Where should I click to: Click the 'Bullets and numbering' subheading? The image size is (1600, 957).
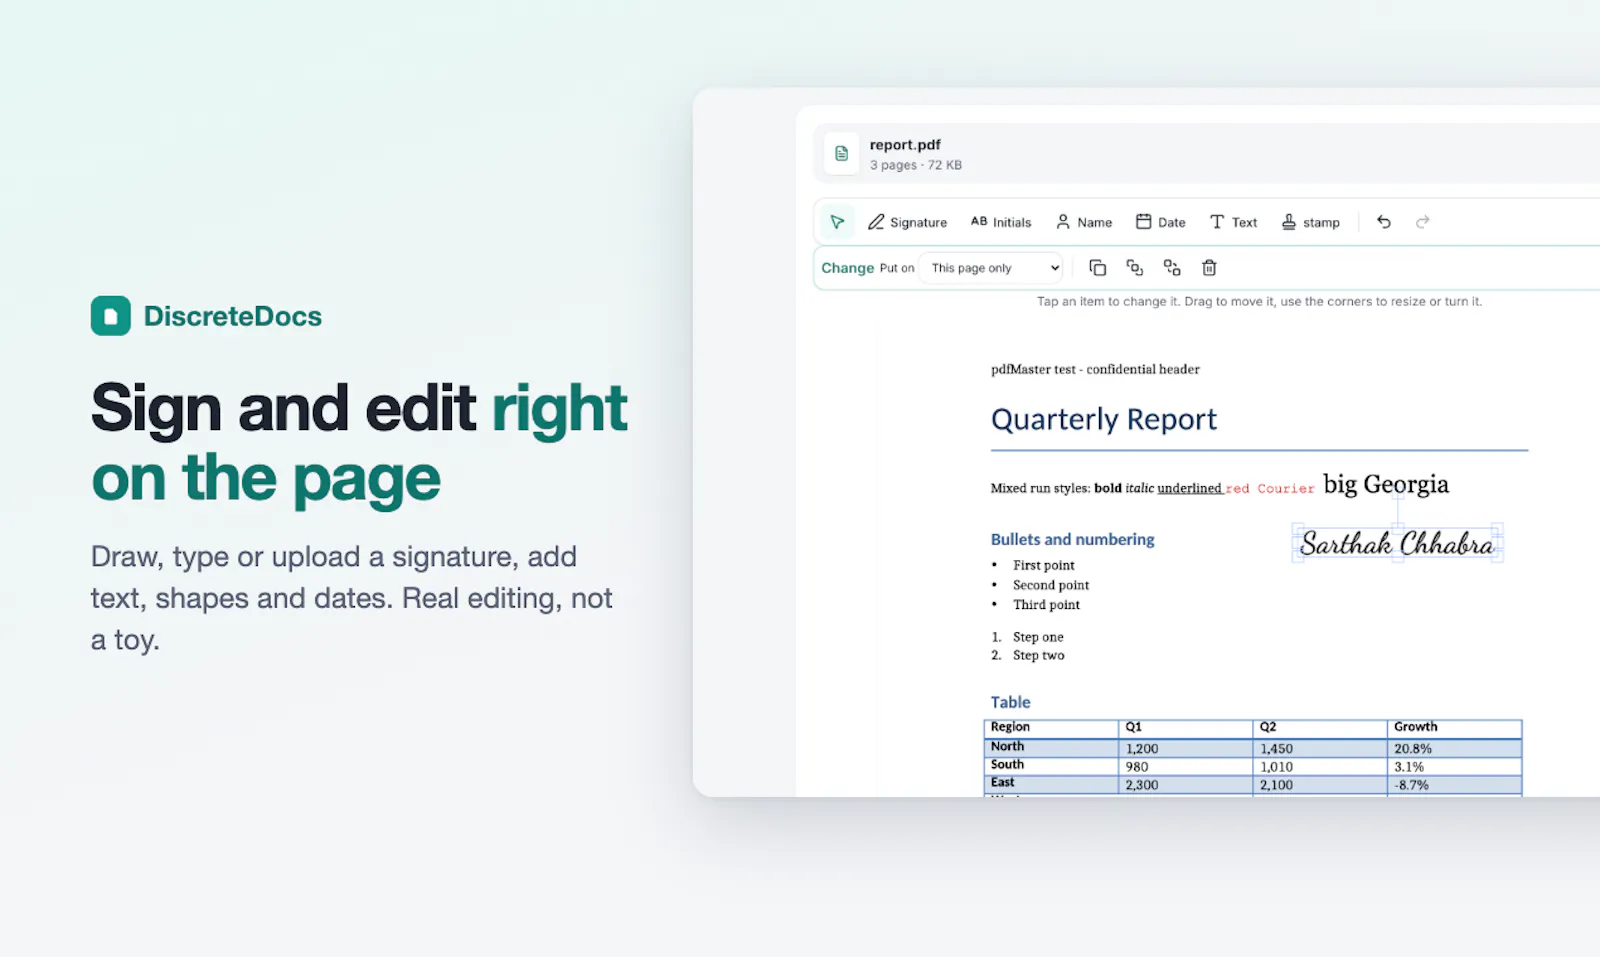1072,539
